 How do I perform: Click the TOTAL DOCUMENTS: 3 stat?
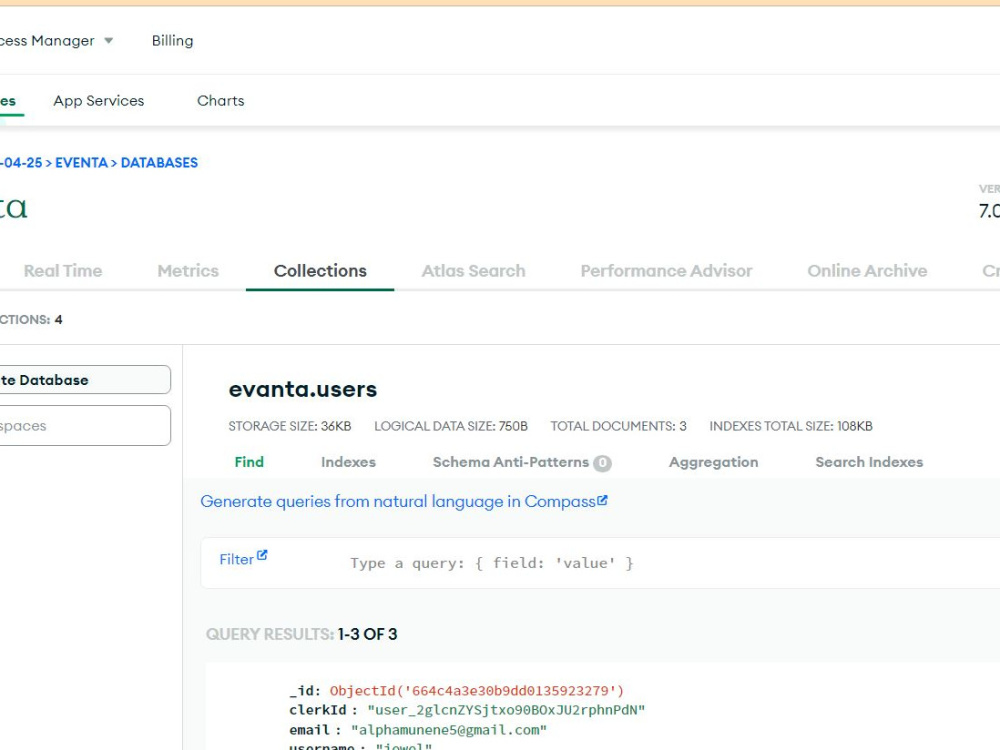(619, 426)
